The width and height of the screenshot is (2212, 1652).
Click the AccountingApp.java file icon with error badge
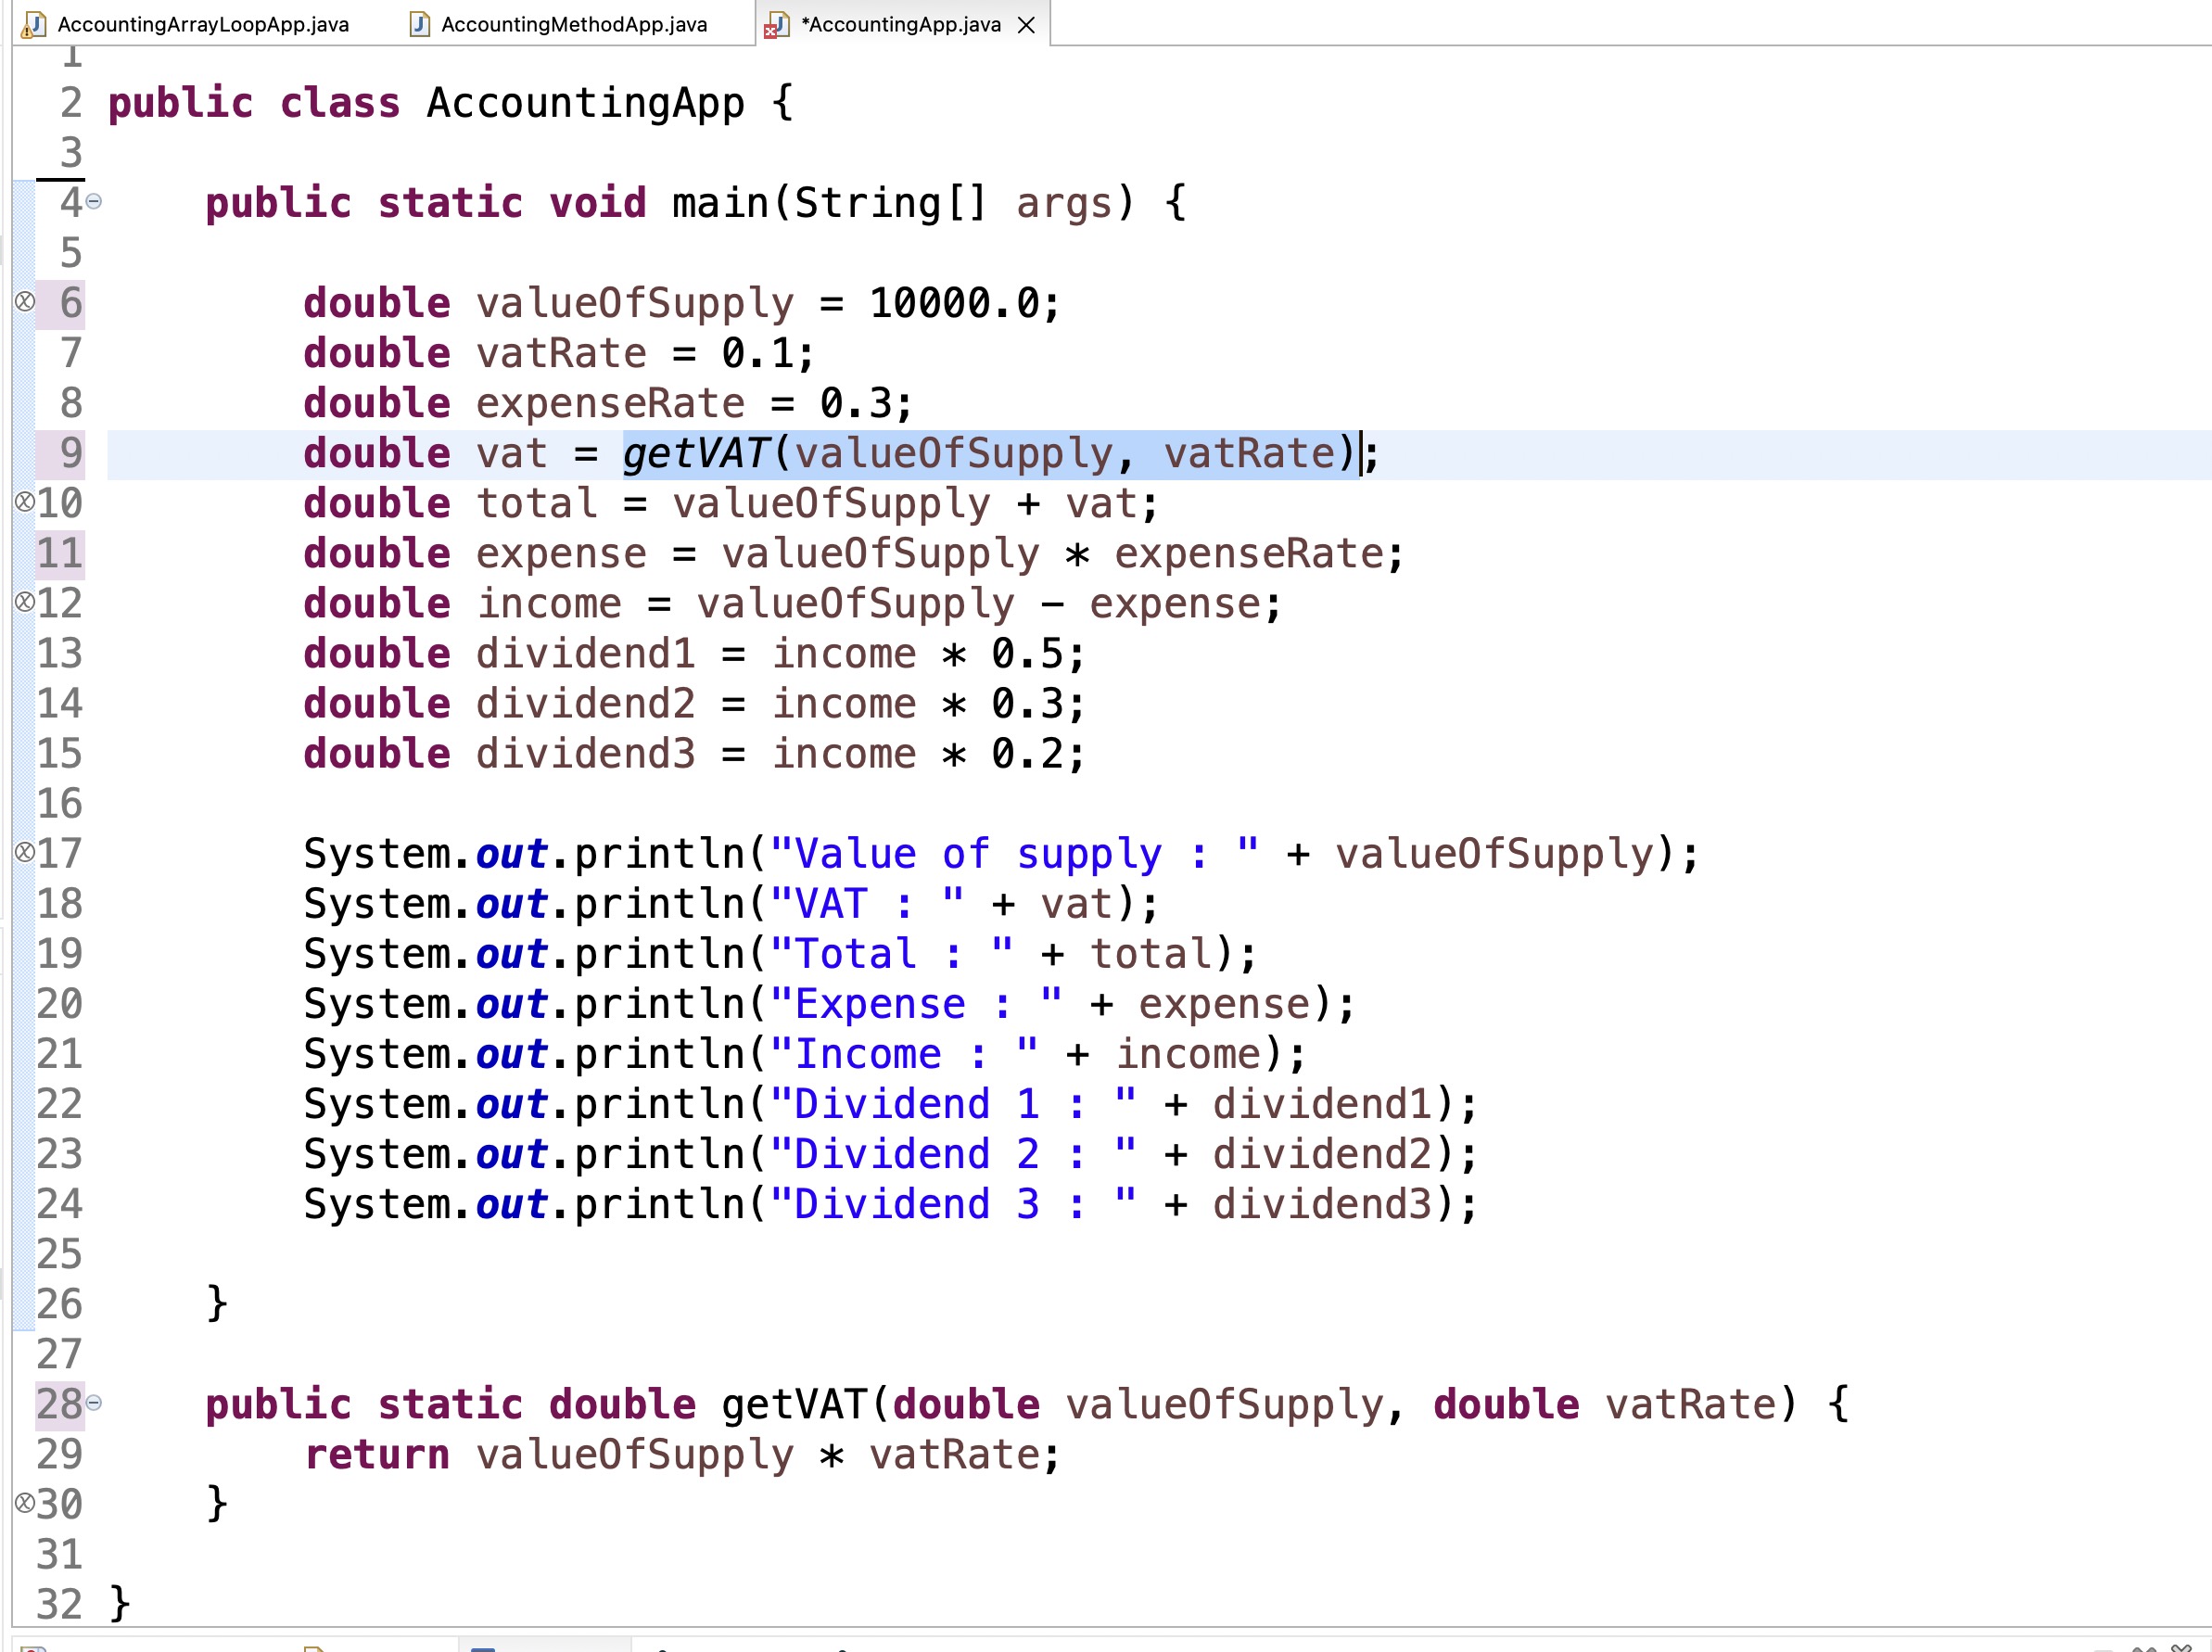point(776,25)
